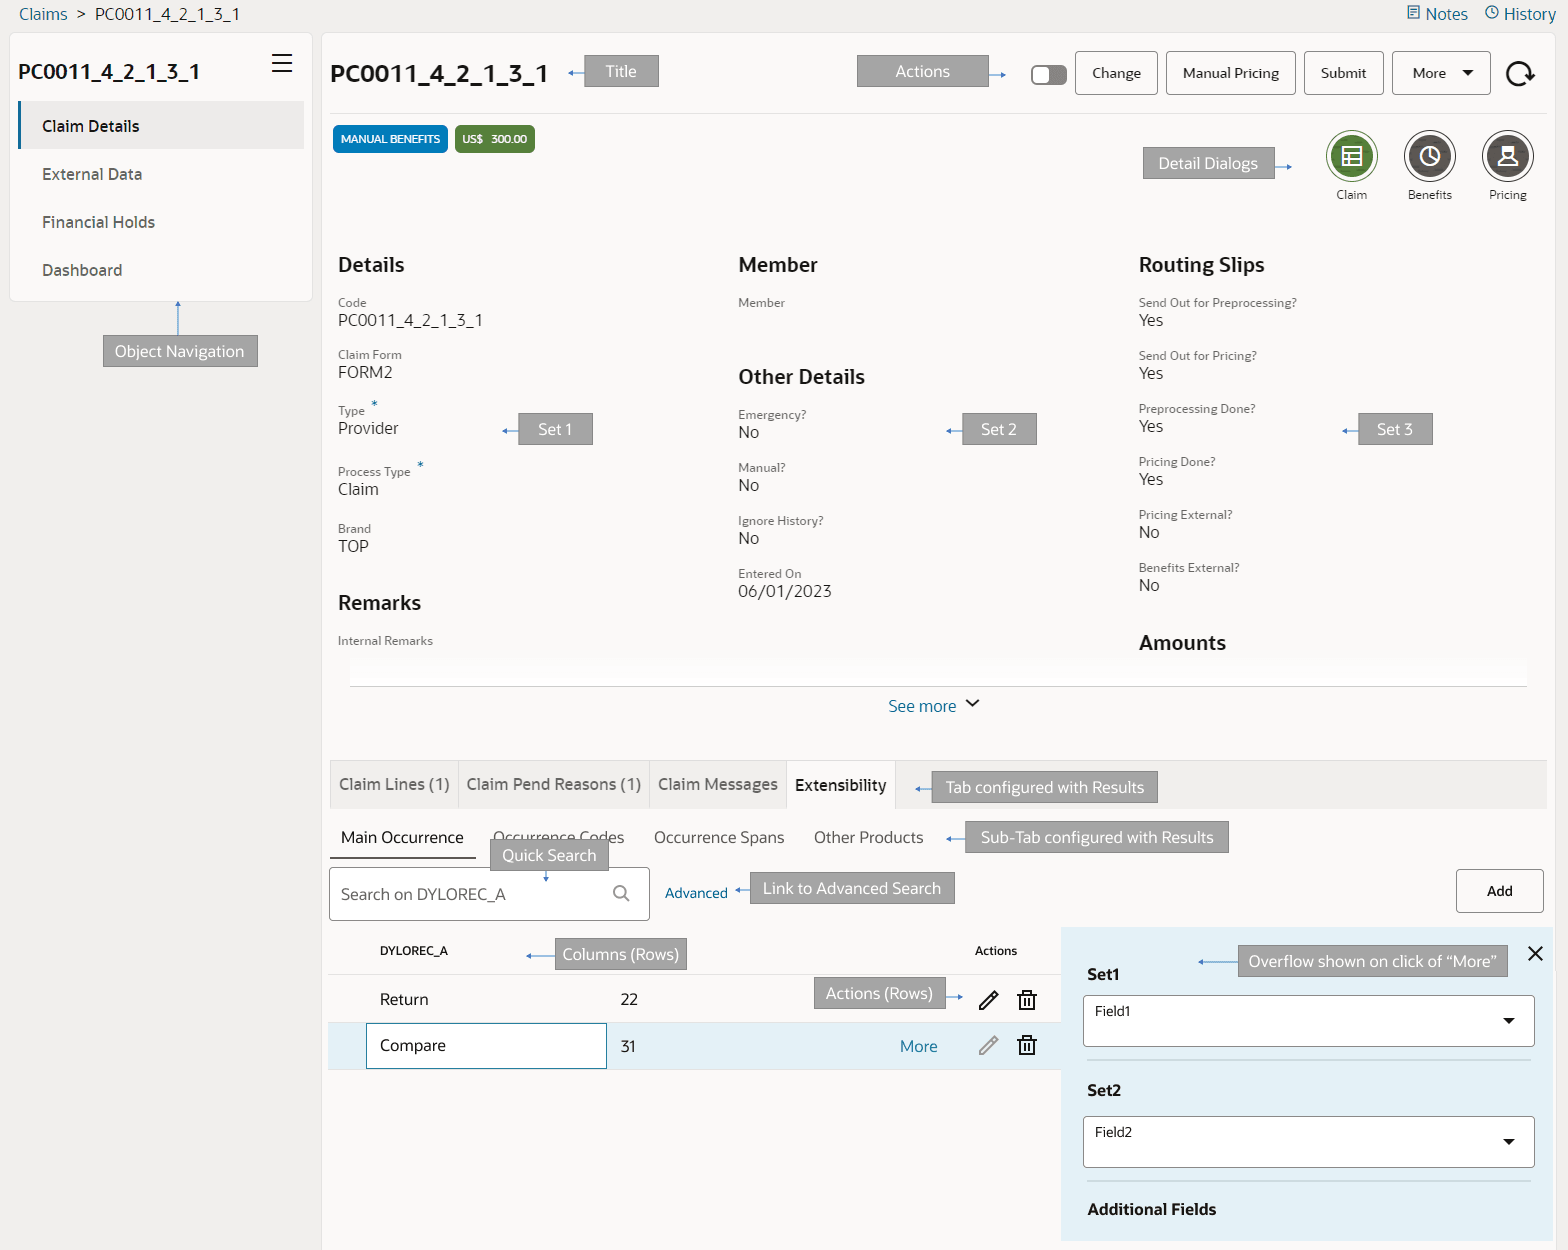Select the Extensibility tab
The image size is (1568, 1250).
[841, 785]
